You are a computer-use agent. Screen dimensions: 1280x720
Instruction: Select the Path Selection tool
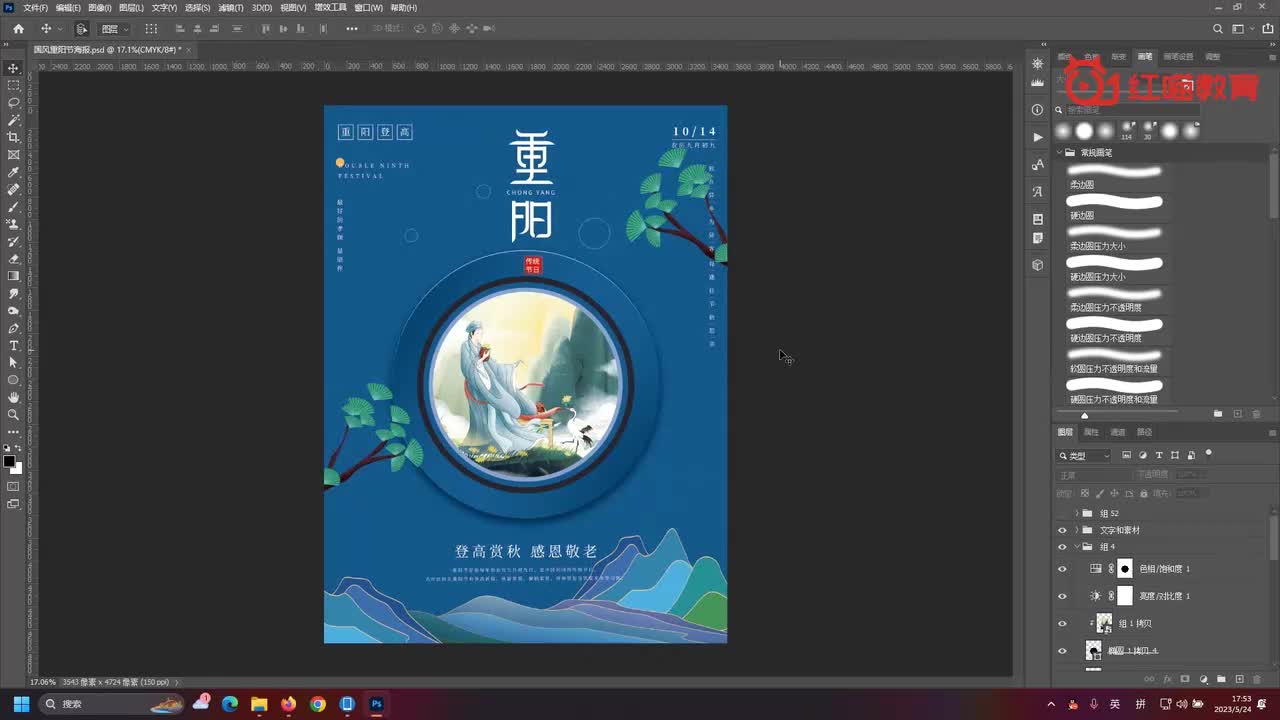click(x=14, y=362)
